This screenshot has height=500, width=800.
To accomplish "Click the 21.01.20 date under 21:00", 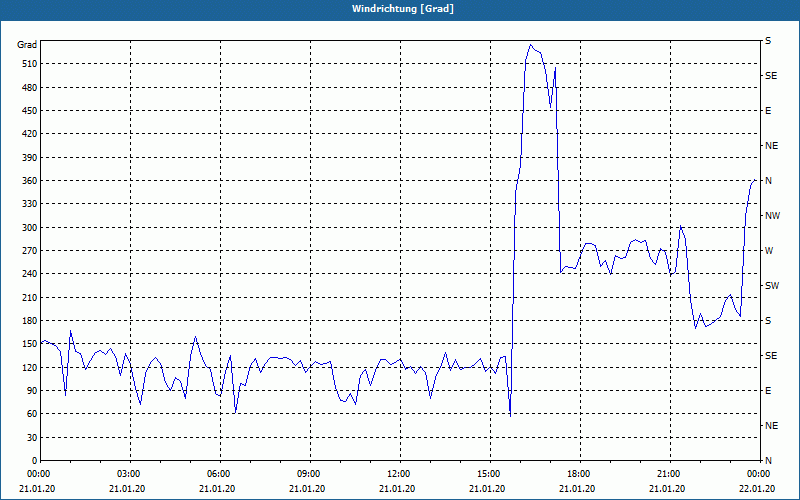I will [x=667, y=488].
